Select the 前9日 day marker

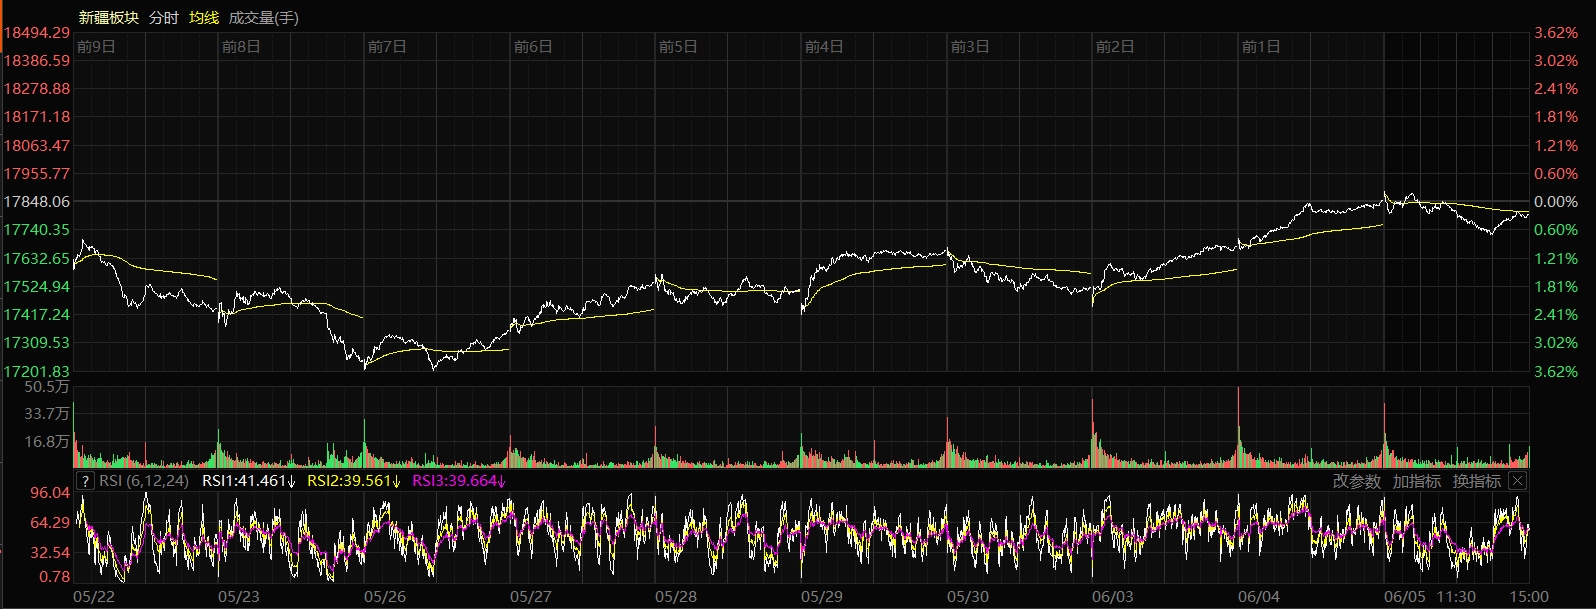pyautogui.click(x=96, y=47)
